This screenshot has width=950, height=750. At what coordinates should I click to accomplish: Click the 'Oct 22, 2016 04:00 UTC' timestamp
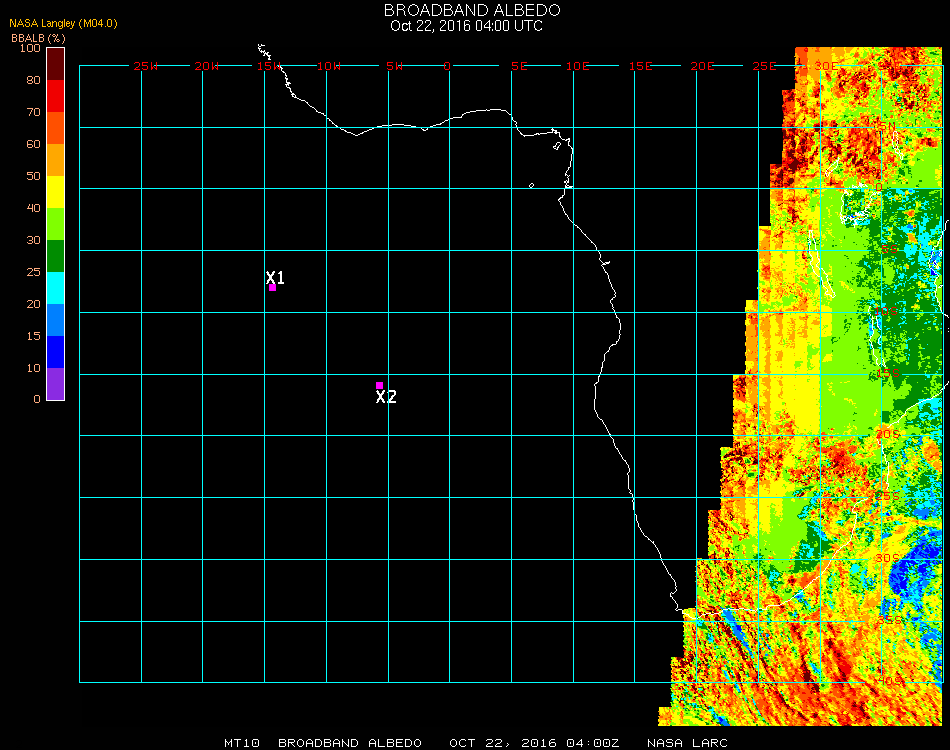pos(467,26)
